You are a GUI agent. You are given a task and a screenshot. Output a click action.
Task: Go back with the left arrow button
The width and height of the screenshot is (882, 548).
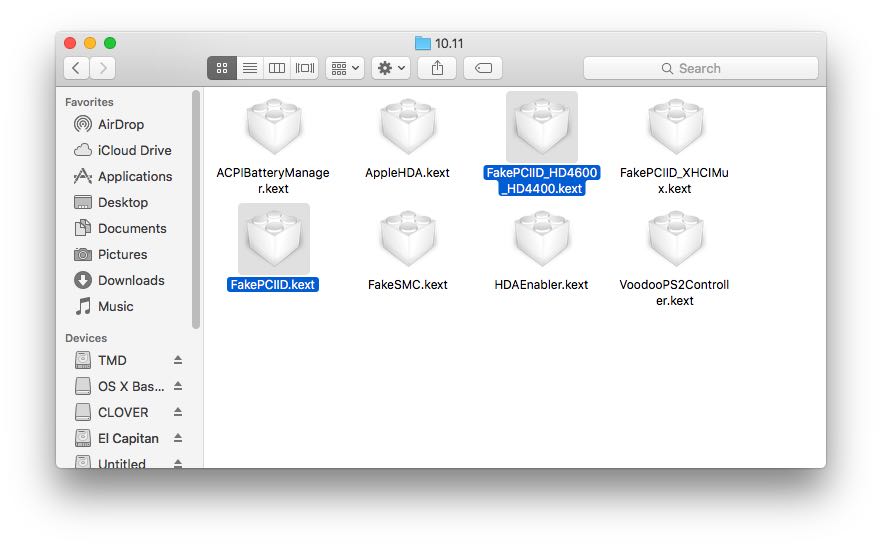(x=76, y=68)
